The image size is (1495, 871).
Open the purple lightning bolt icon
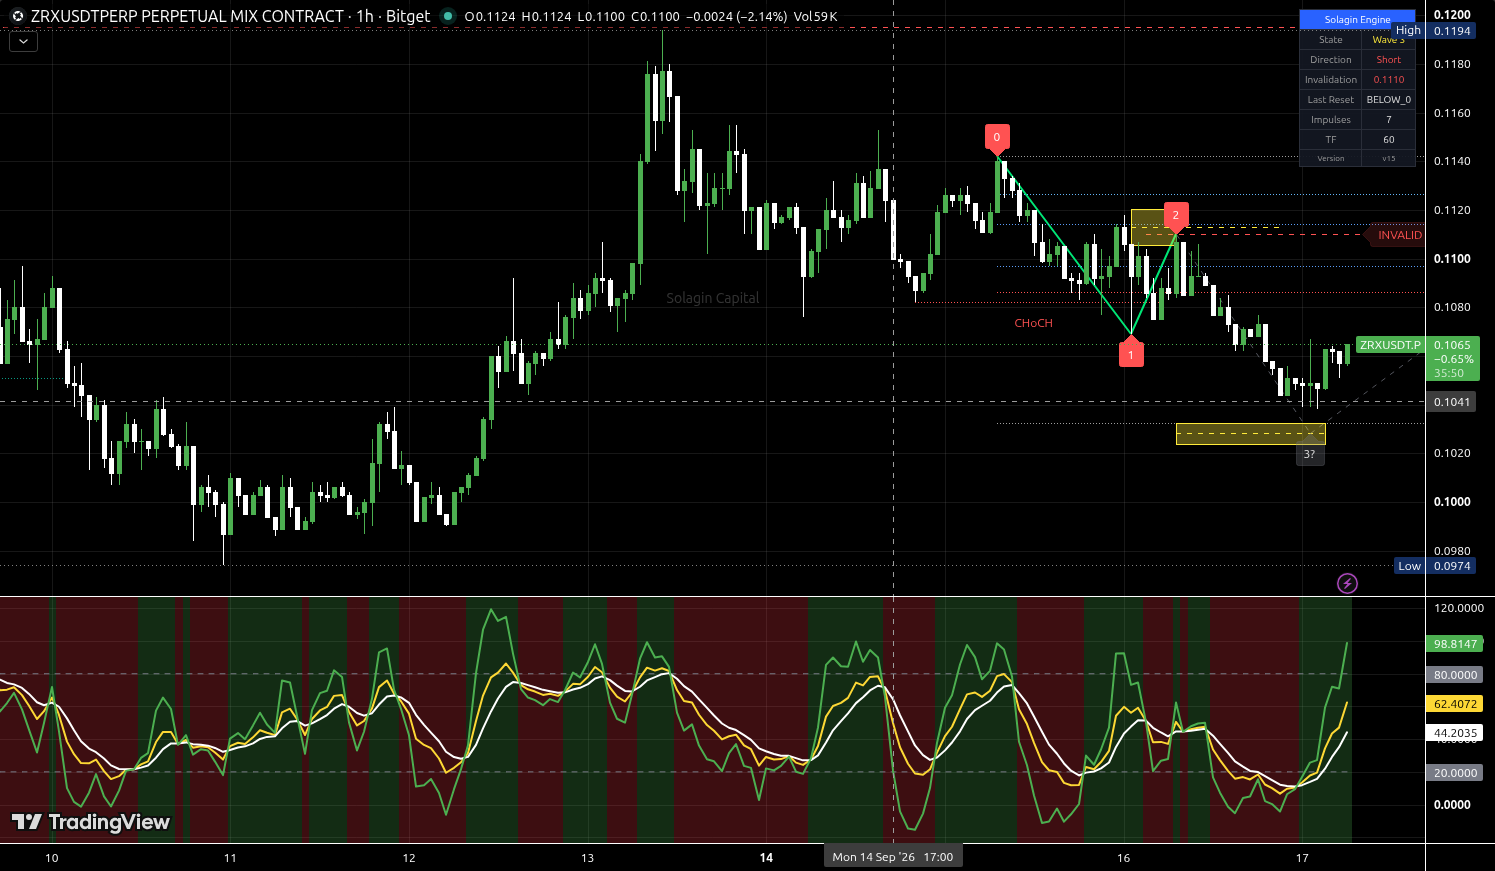click(x=1347, y=583)
